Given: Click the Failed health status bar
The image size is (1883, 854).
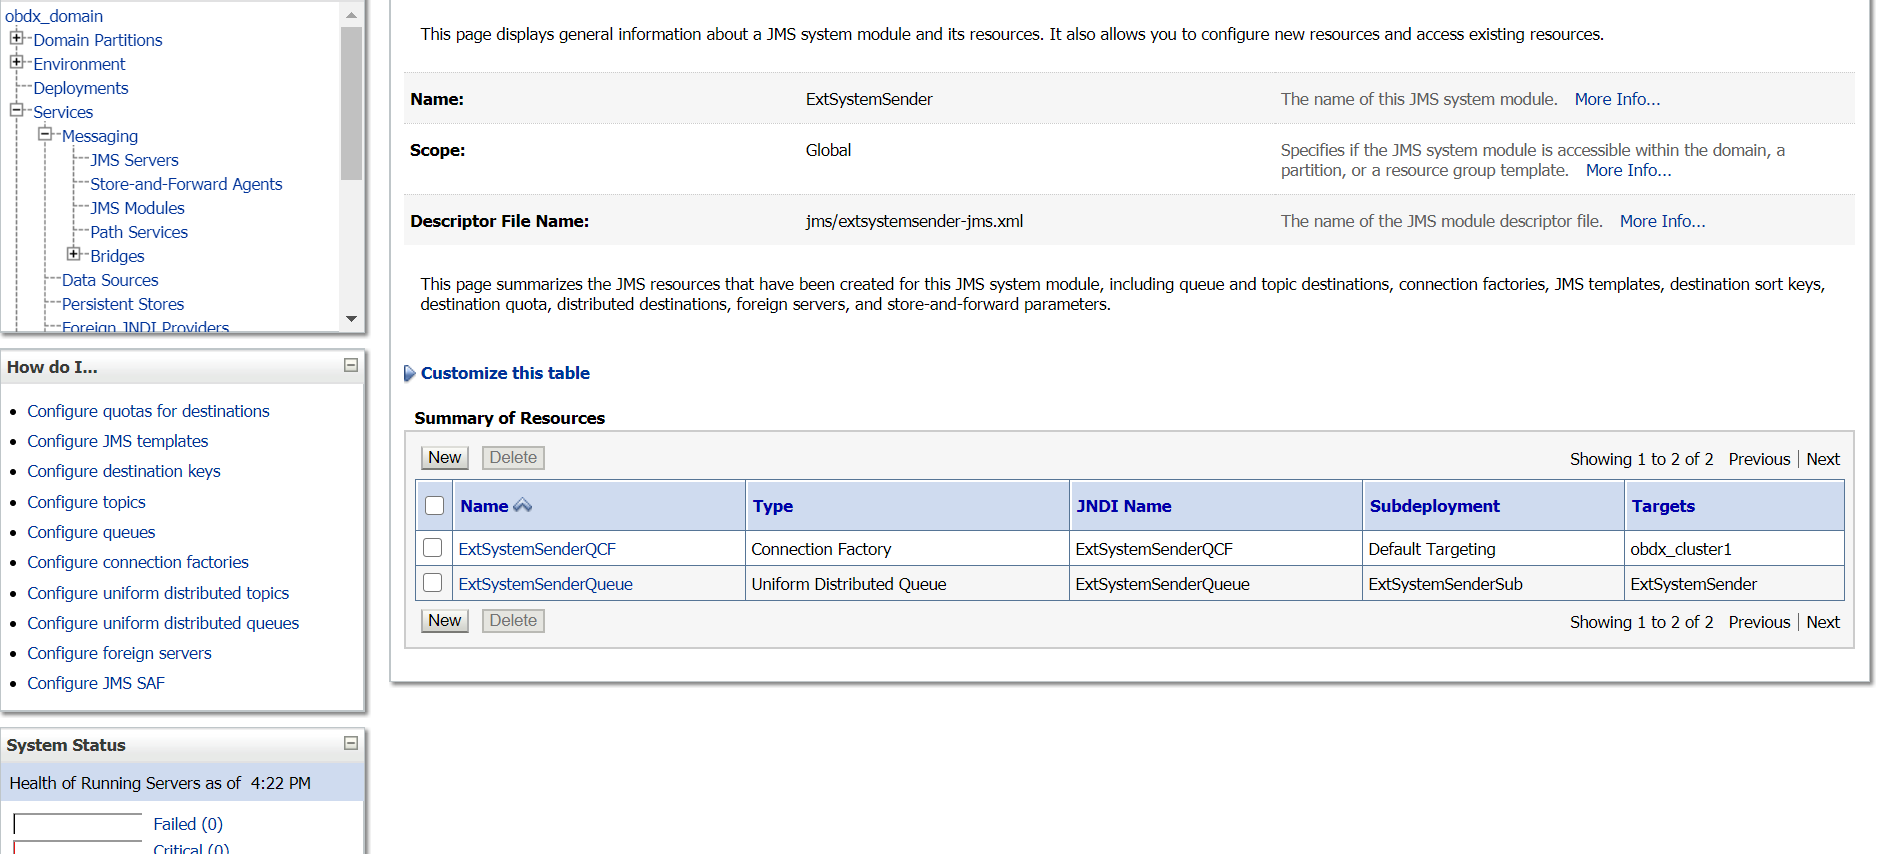Looking at the screenshot, I should coord(78,824).
